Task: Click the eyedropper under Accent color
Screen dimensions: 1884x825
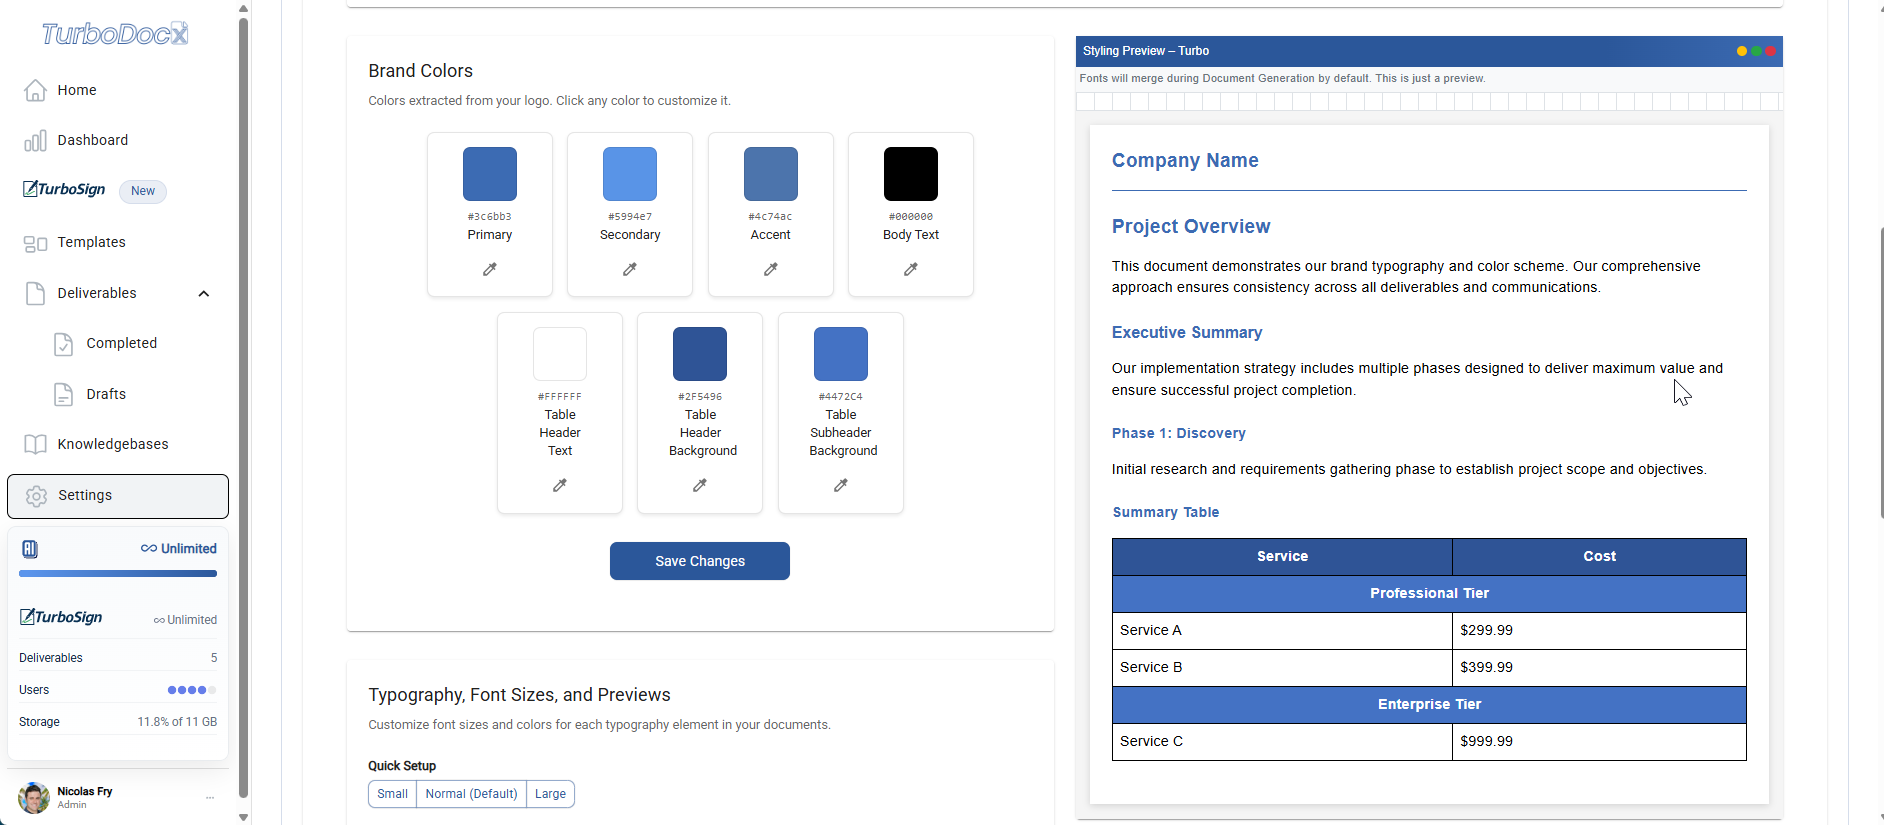Action: click(x=771, y=269)
